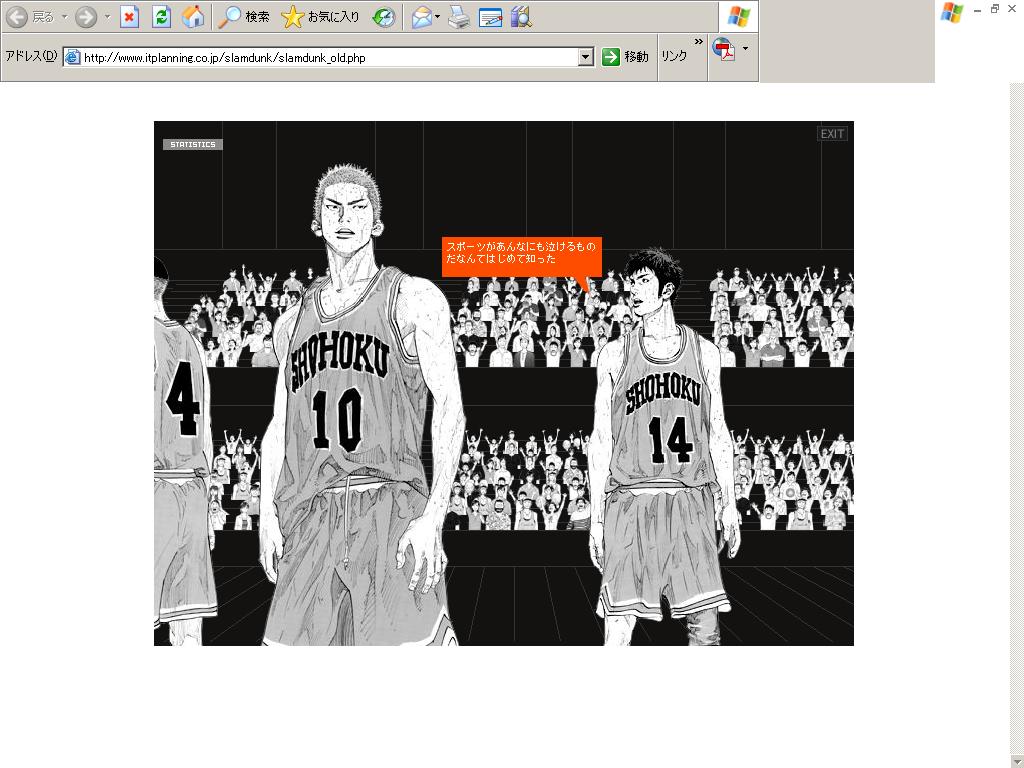This screenshot has height=768, width=1024.
Task: Restore down the browser window
Action: (x=995, y=8)
